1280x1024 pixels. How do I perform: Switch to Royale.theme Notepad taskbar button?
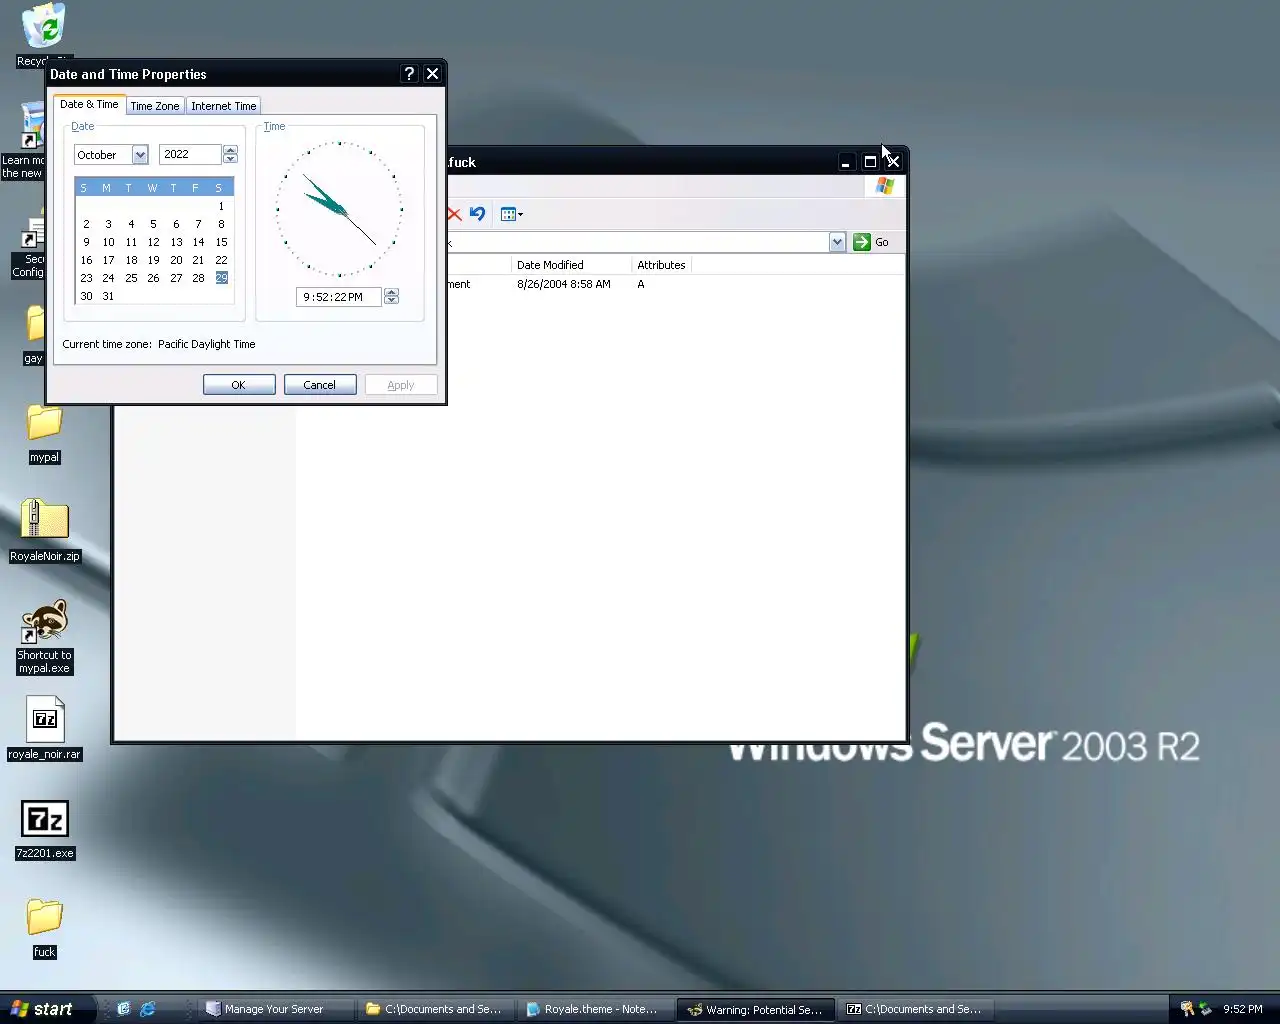(595, 1009)
